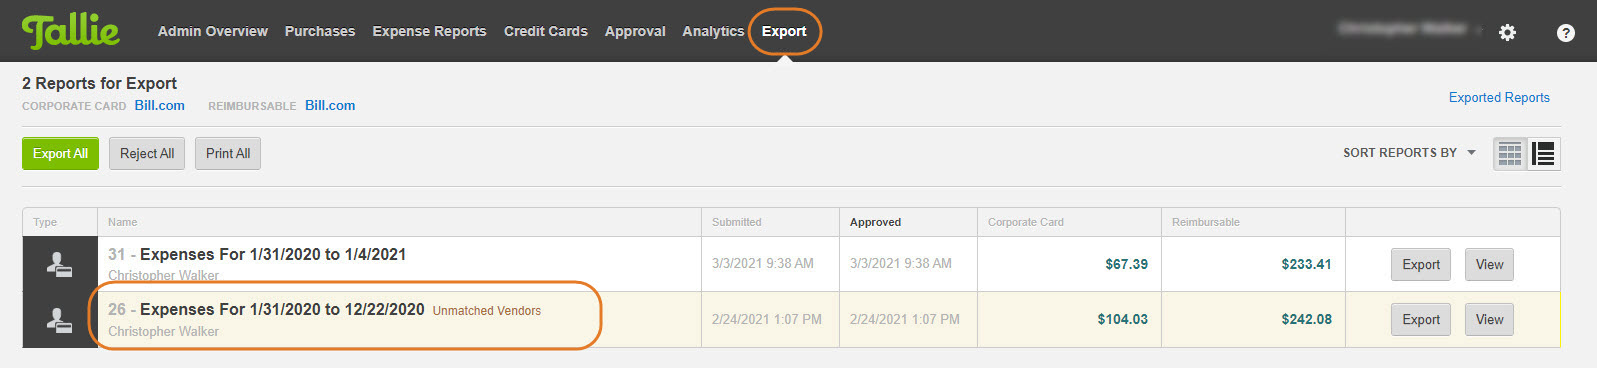Expand the Sort Reports By dropdown

coord(1409,153)
